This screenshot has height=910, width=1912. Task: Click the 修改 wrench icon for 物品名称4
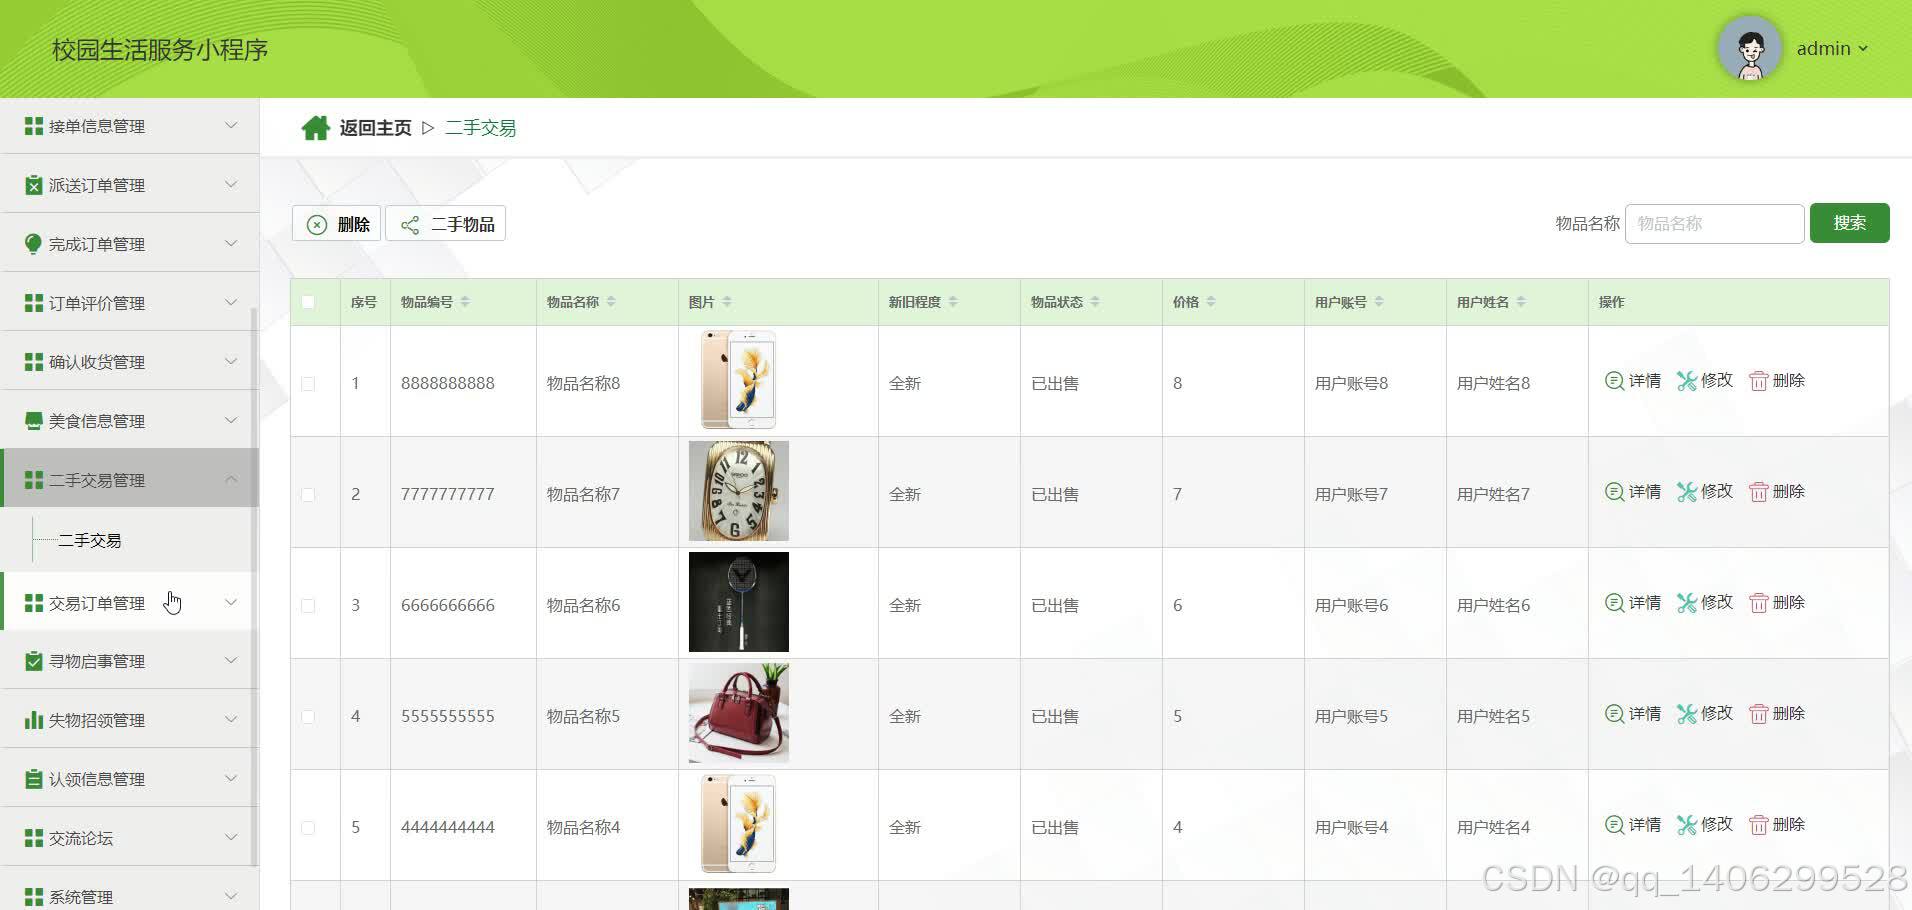1687,825
